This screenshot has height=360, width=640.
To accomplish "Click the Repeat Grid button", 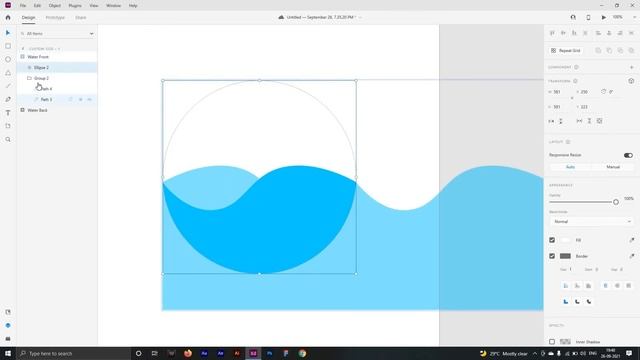I will click(566, 51).
